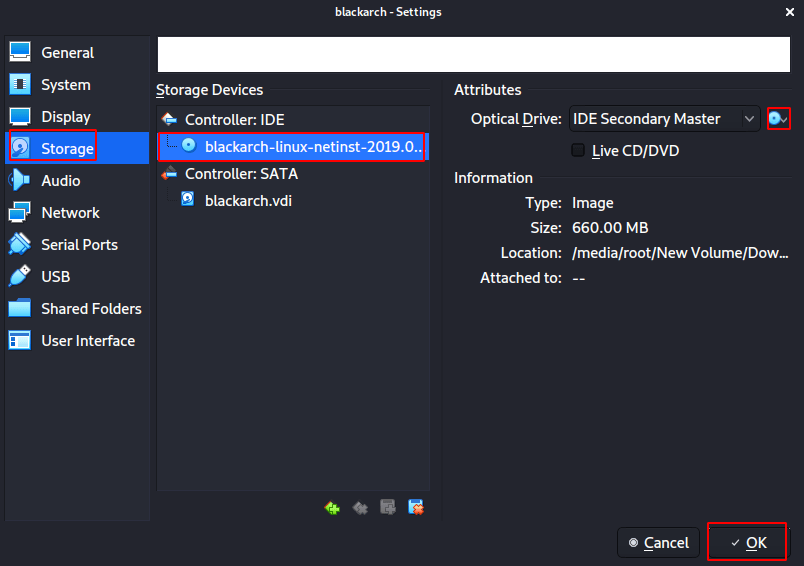Image resolution: width=804 pixels, height=566 pixels.
Task: Select Controller: IDE in storage tree
Action: (x=293, y=120)
